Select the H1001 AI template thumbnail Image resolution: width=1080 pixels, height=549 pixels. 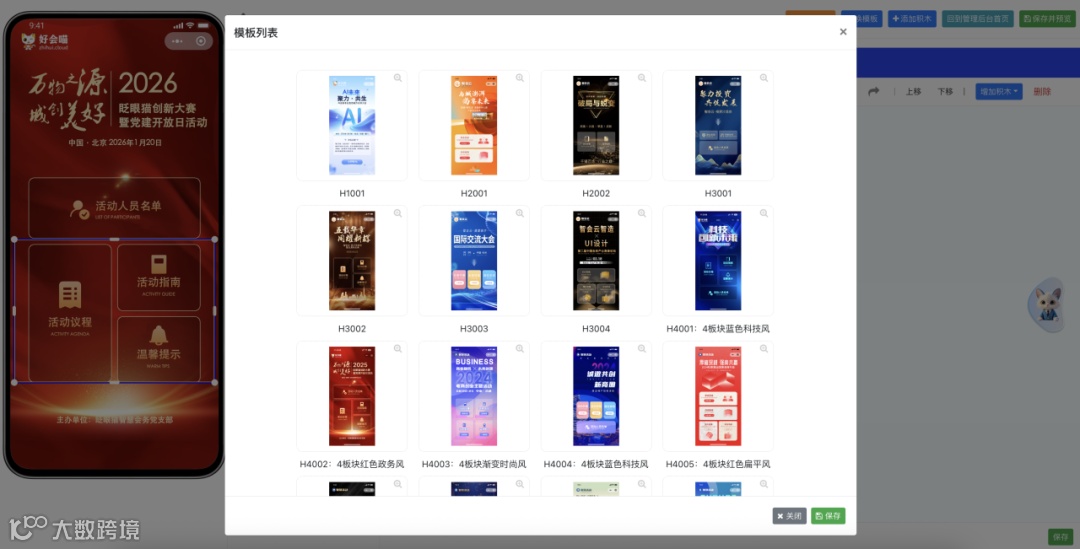point(352,125)
